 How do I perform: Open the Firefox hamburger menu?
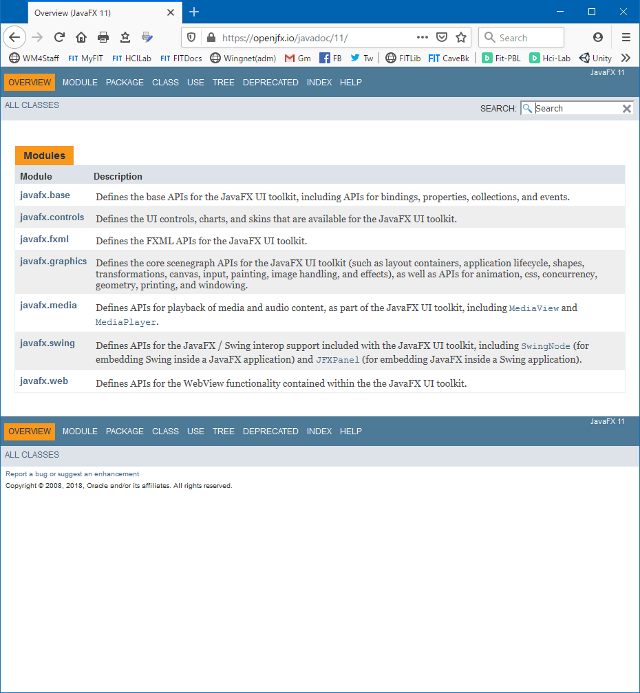coord(625,37)
